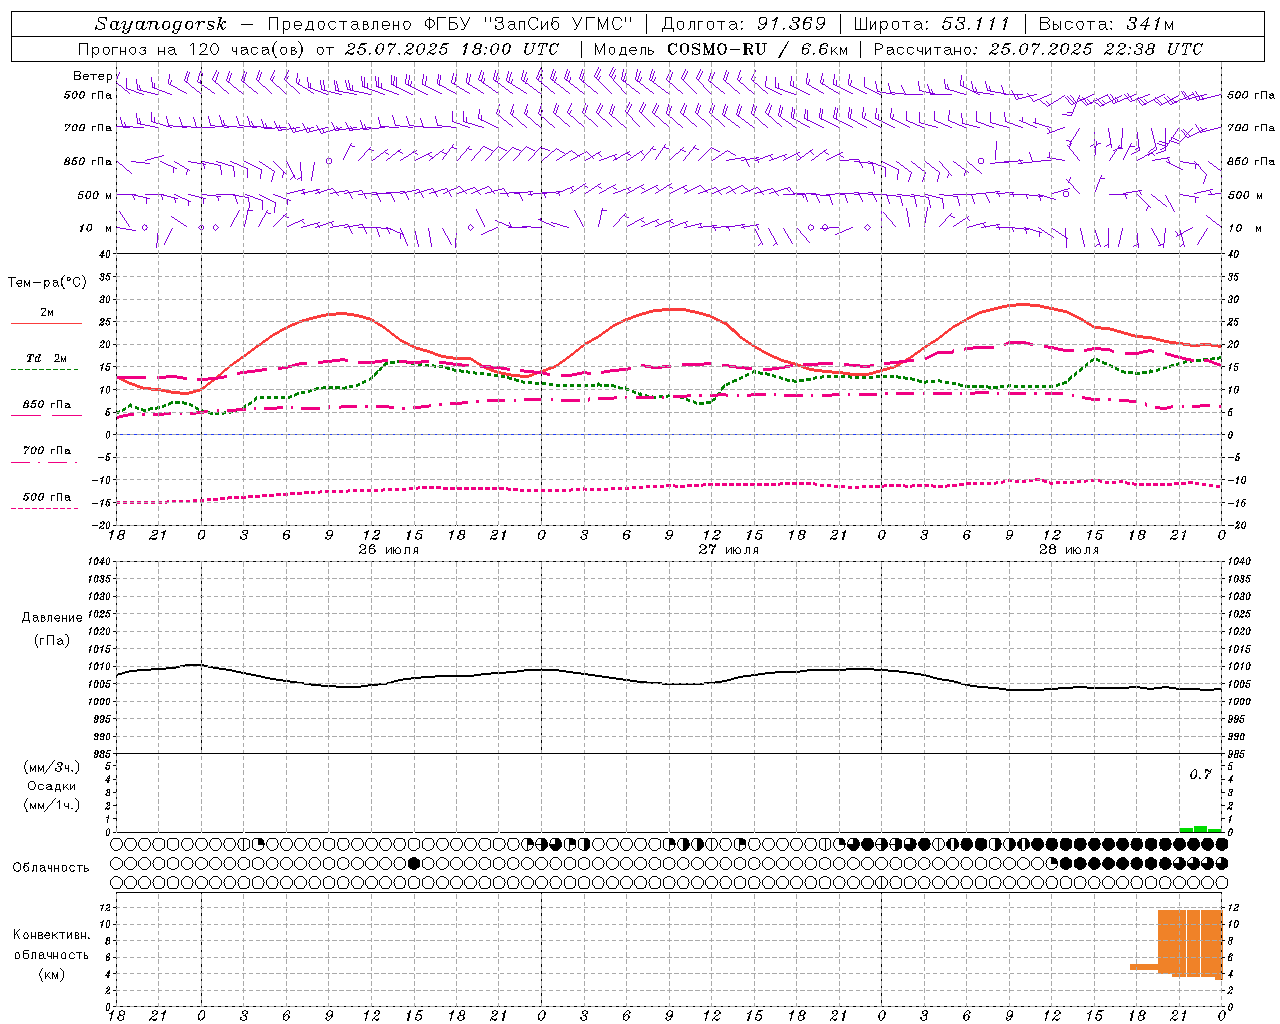Screen dimensions: 1280x1024
Task: Click the forecast start '25.07.2025 18:00 UTC'
Action: (452, 49)
